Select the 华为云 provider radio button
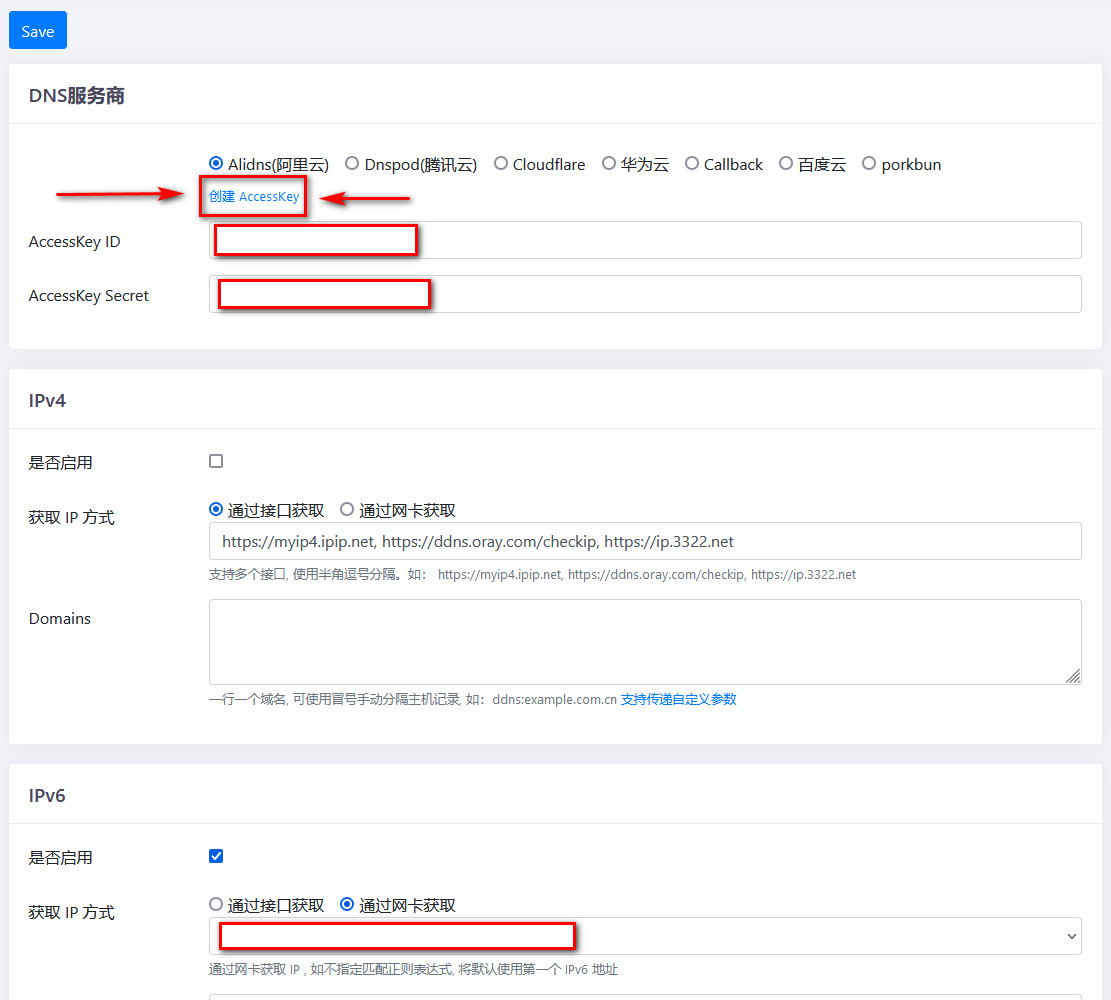Viewport: 1111px width, 1000px height. coord(608,163)
